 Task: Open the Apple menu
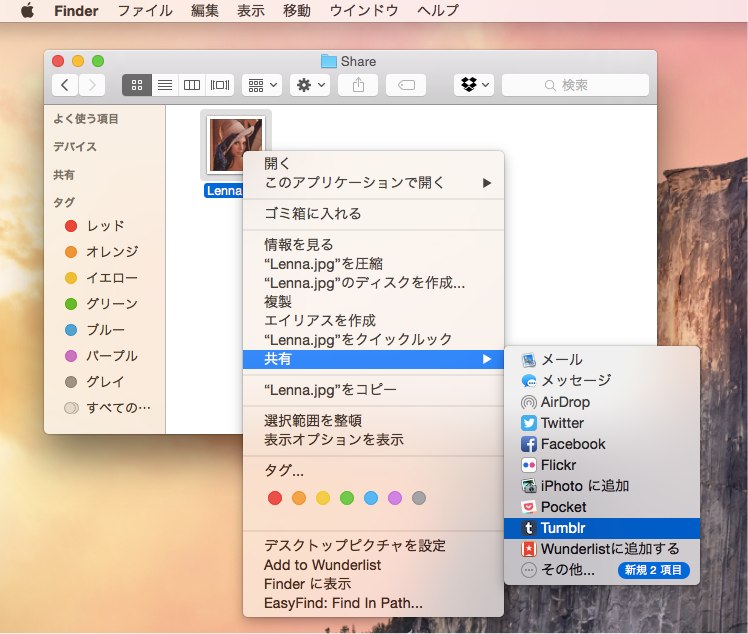point(28,10)
